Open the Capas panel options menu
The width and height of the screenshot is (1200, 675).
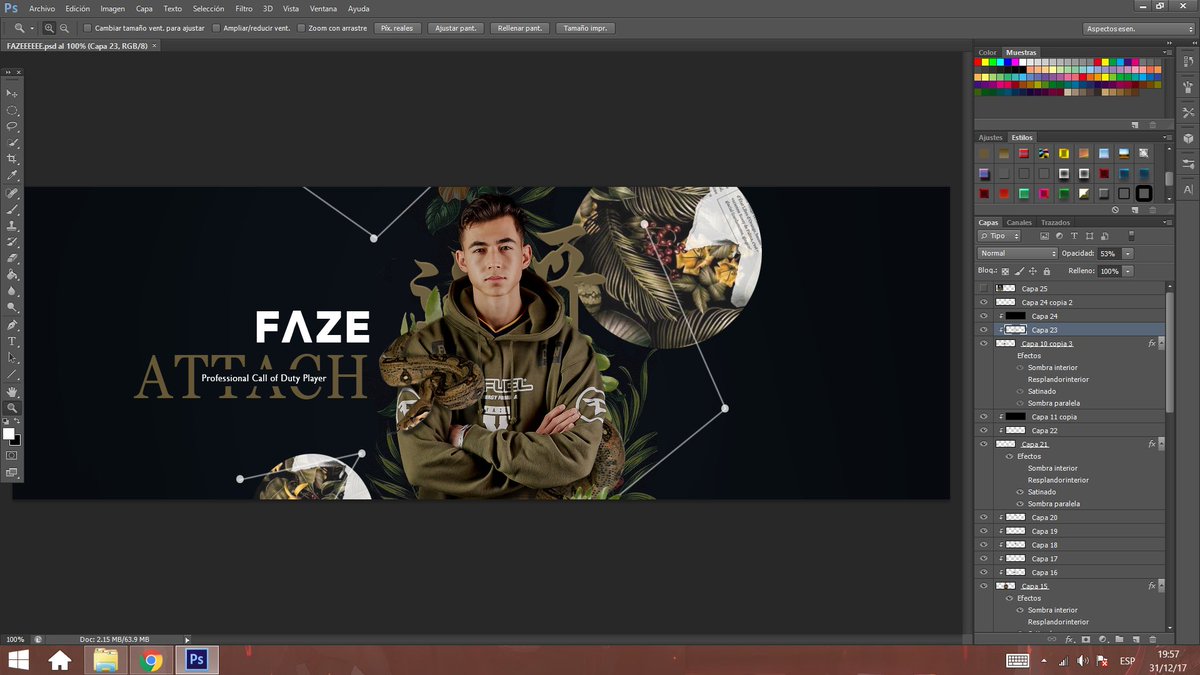point(1167,222)
